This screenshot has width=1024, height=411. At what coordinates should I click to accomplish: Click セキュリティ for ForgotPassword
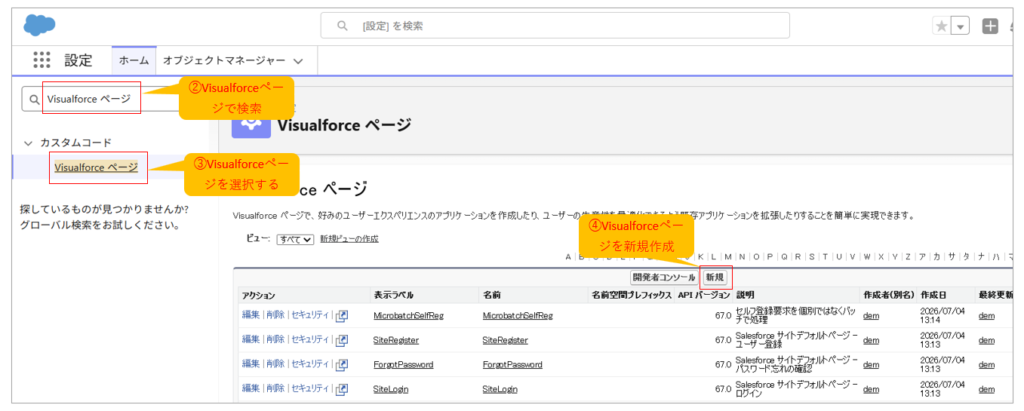click(x=310, y=365)
